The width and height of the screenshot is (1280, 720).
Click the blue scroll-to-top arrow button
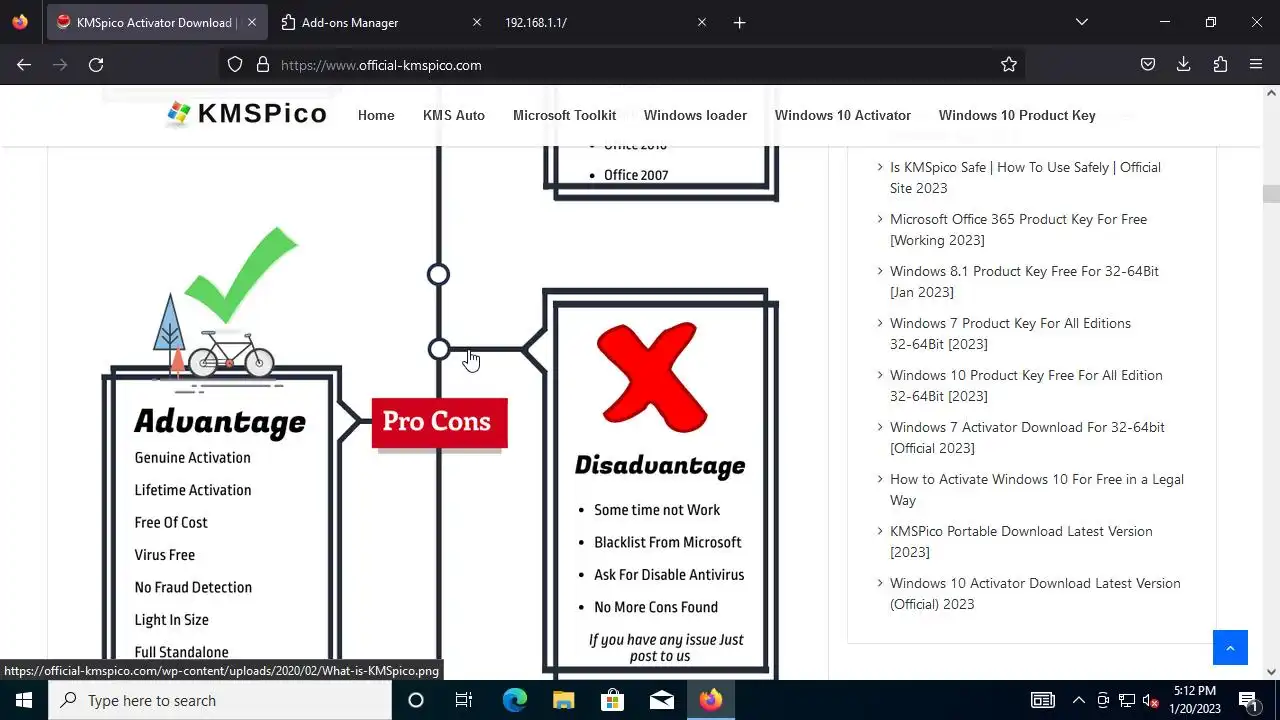tap(1230, 648)
